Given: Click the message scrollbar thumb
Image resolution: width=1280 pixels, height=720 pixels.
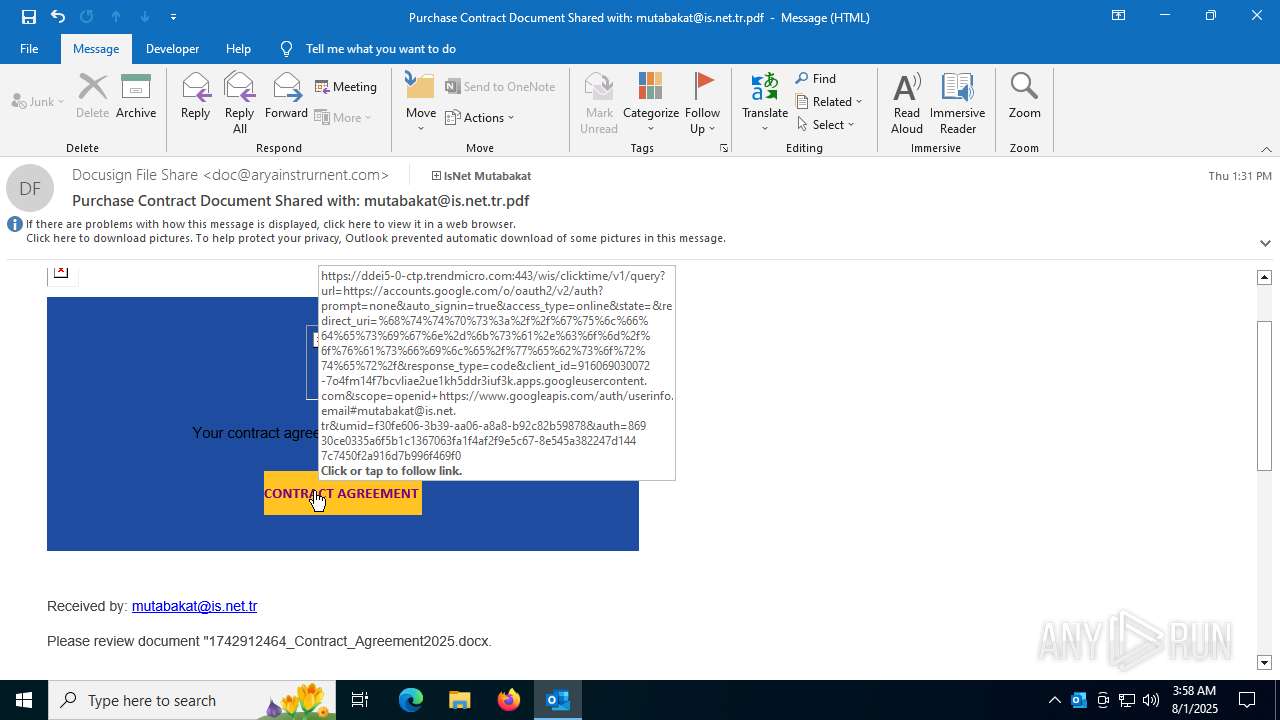Looking at the screenshot, I should point(1264,395).
